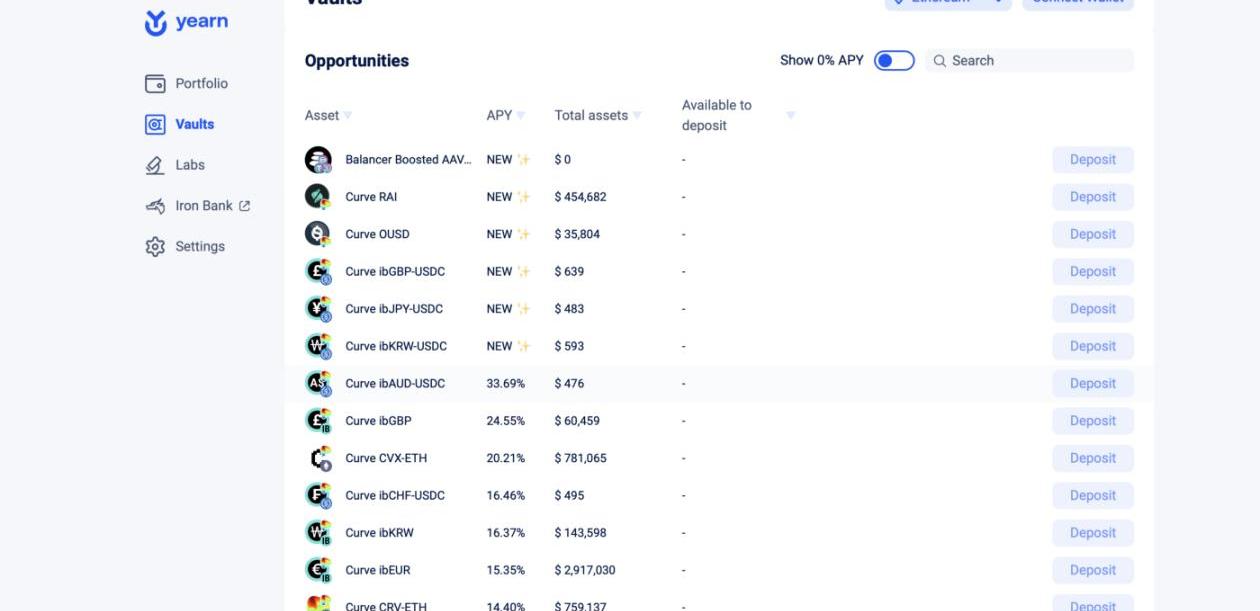The width and height of the screenshot is (1260, 611).
Task: Click the Curve ibGBP-USDC asset icon
Action: tap(318, 272)
